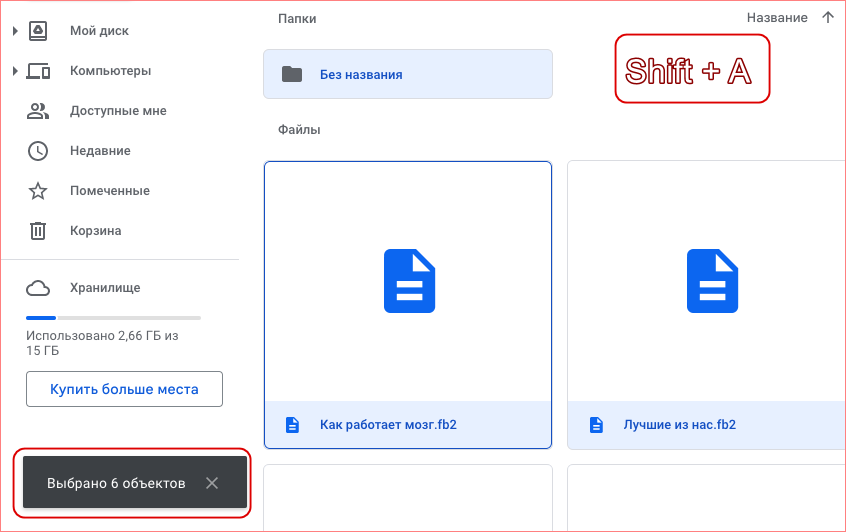Select the Помеченные star icon
This screenshot has width=846, height=532.
point(38,190)
